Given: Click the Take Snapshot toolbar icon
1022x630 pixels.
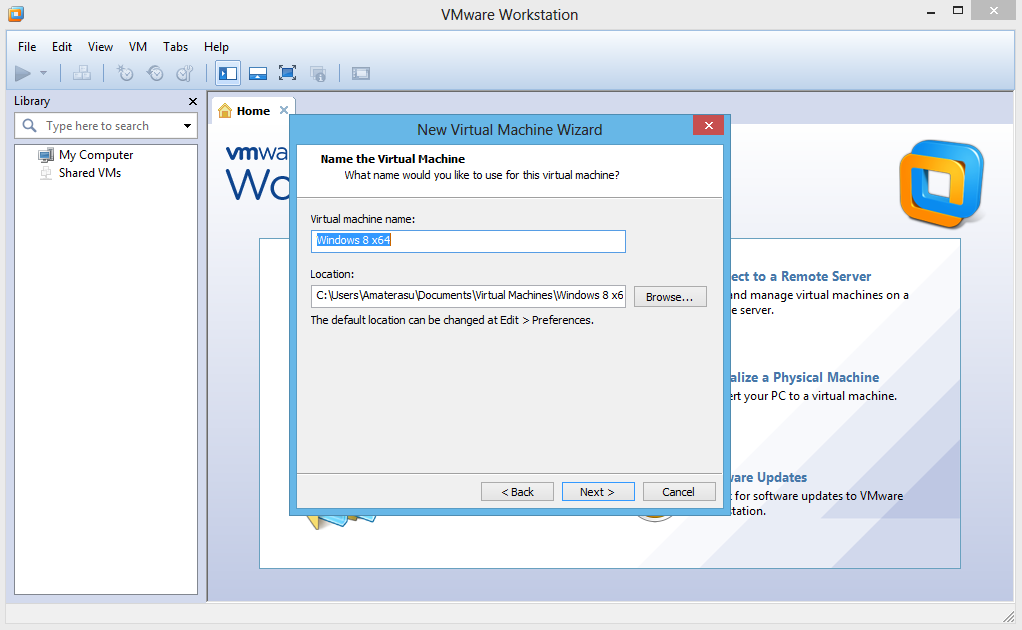Looking at the screenshot, I should 124,74.
